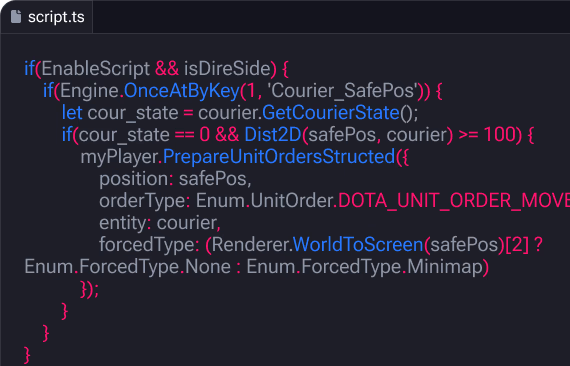Place cursor on the let keyword
The width and height of the screenshot is (570, 366).
(72, 113)
